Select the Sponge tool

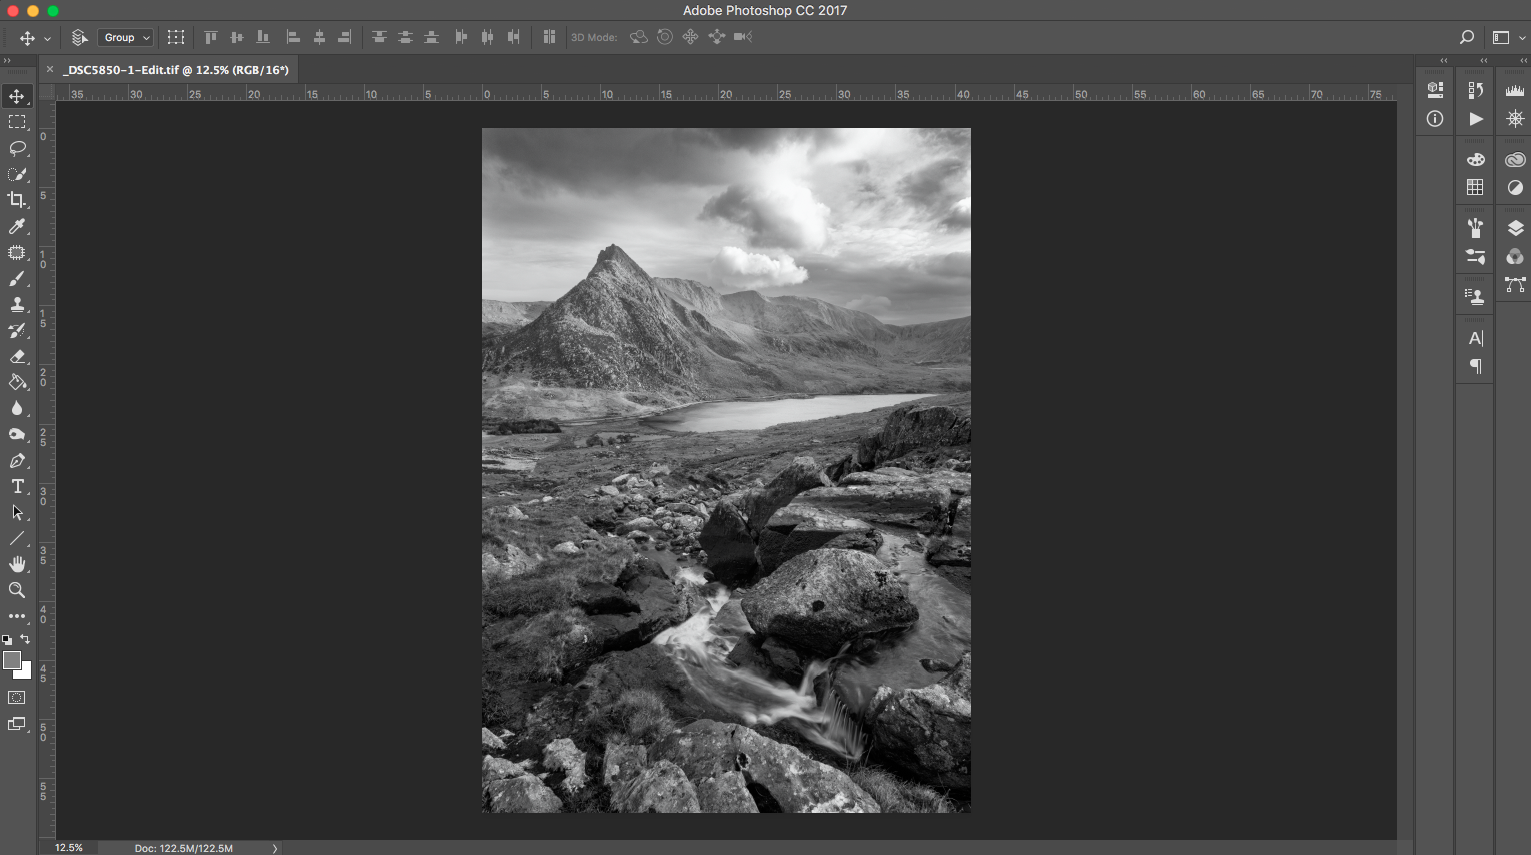[17, 435]
